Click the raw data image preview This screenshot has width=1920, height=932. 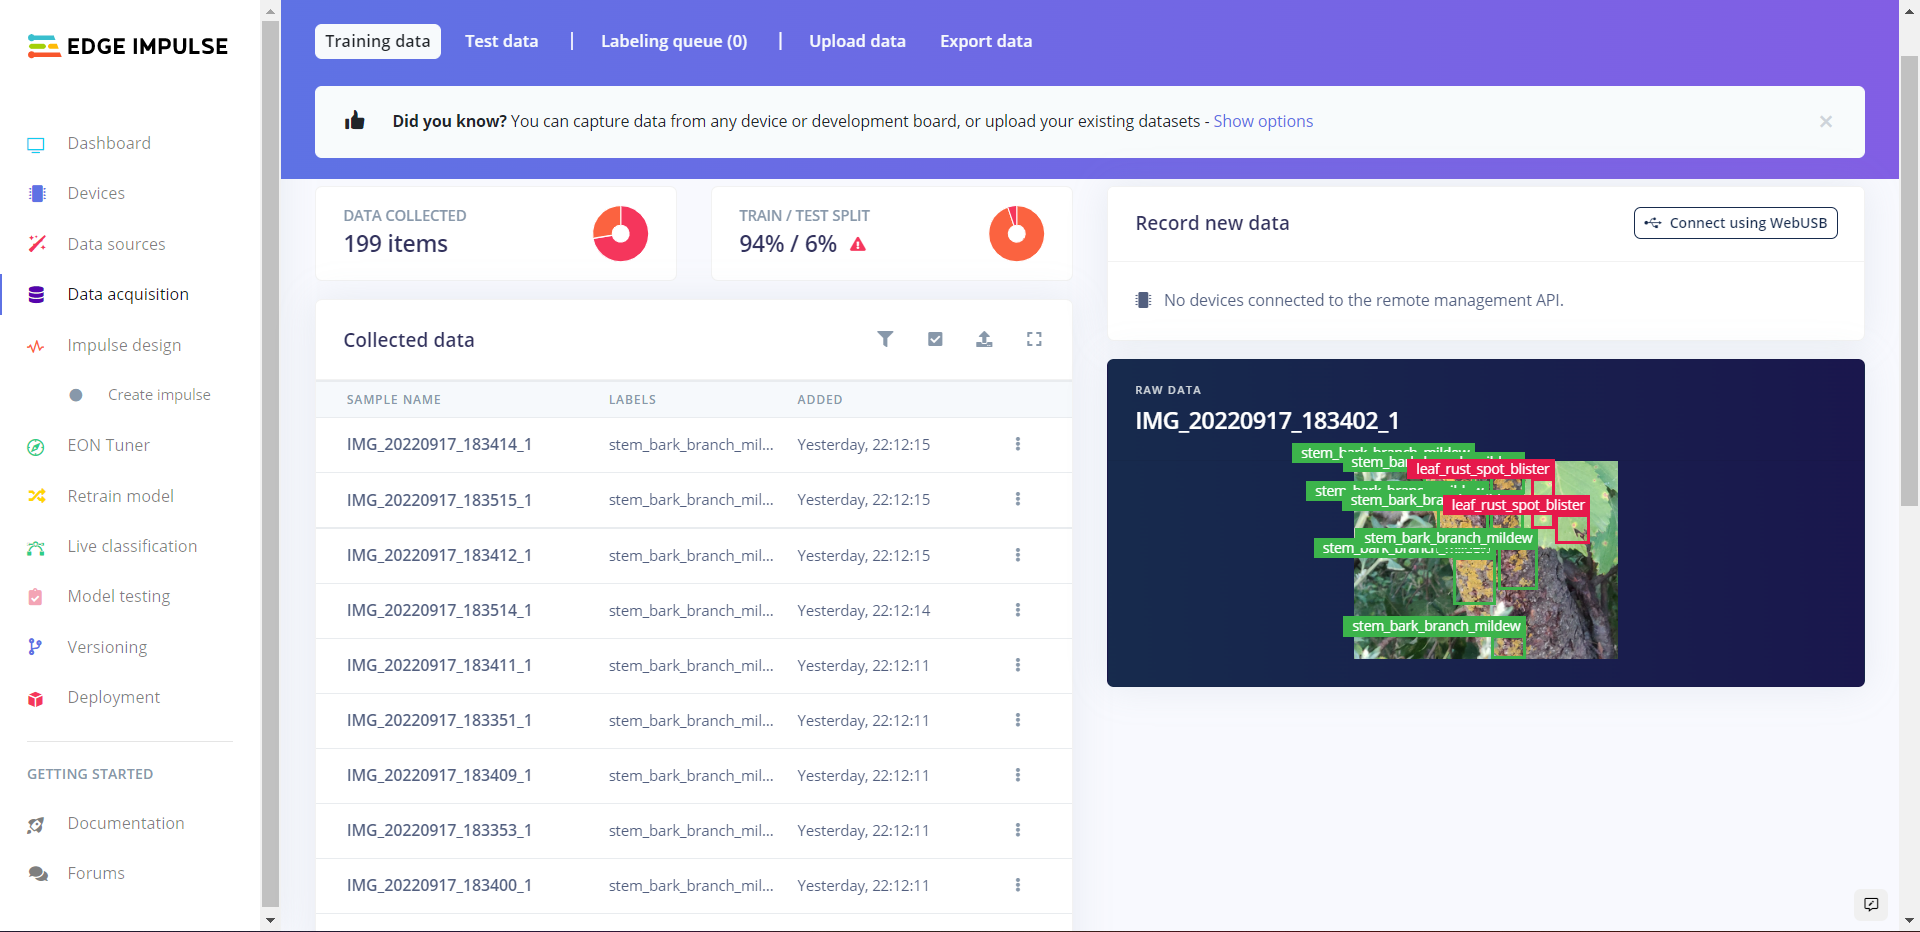1486,560
